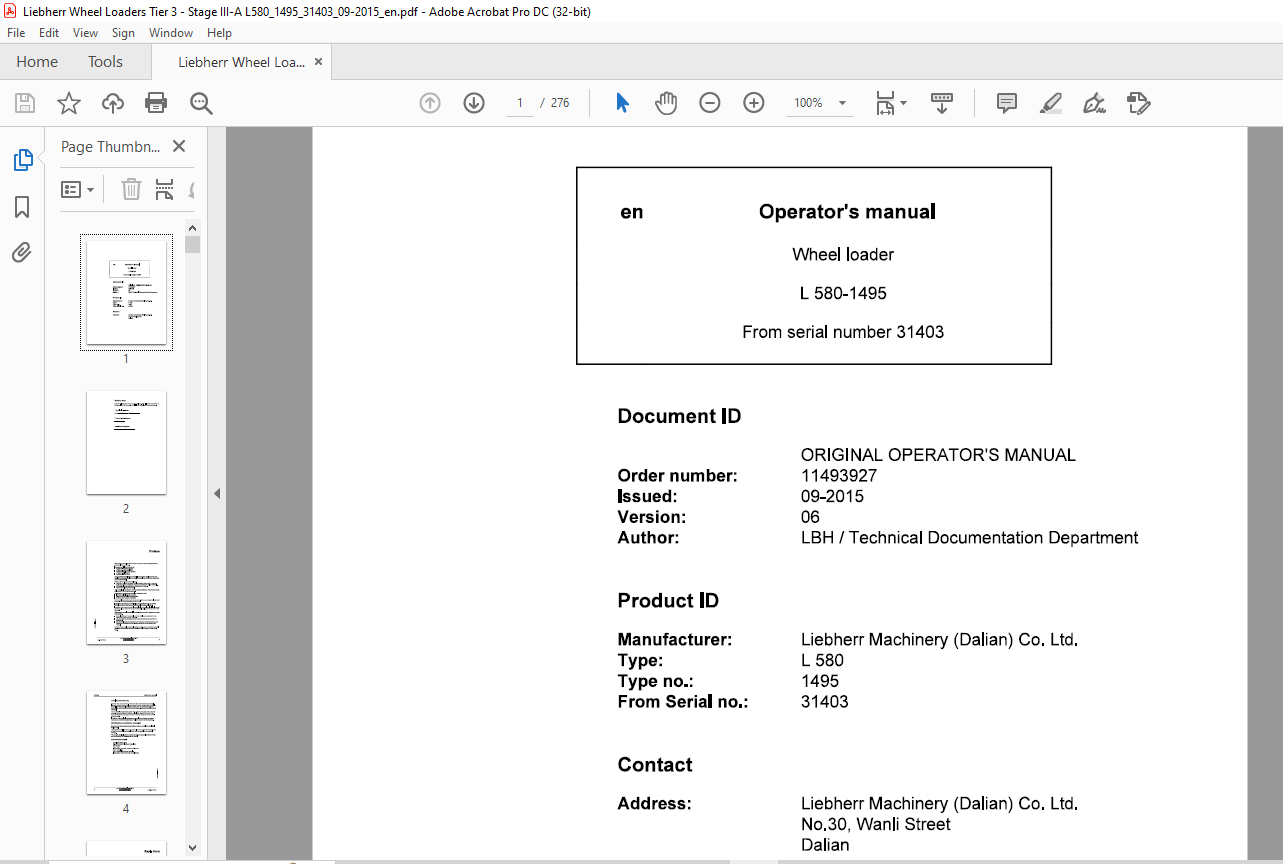Click the upload to cloud icon
This screenshot has width=1283, height=864.
(113, 103)
